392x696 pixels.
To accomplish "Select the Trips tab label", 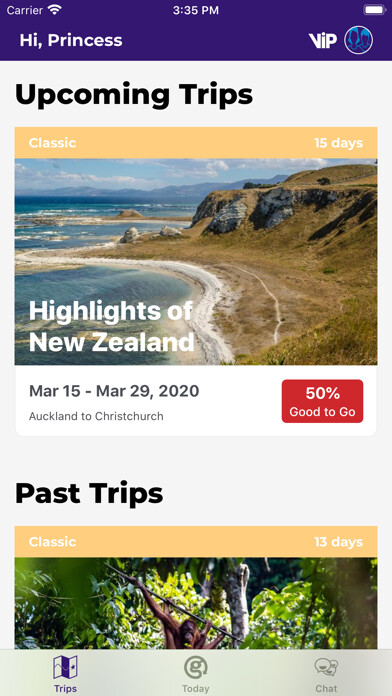I will [x=65, y=688].
